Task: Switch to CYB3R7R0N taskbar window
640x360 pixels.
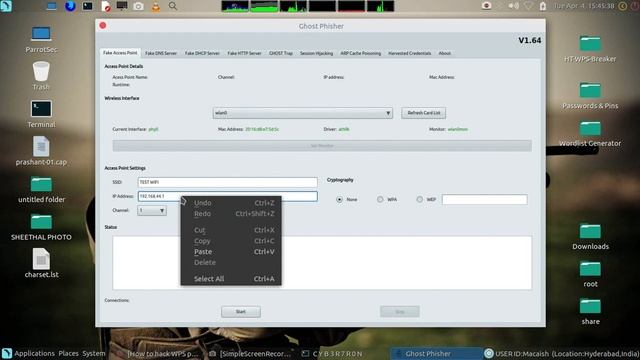Action: (332, 354)
